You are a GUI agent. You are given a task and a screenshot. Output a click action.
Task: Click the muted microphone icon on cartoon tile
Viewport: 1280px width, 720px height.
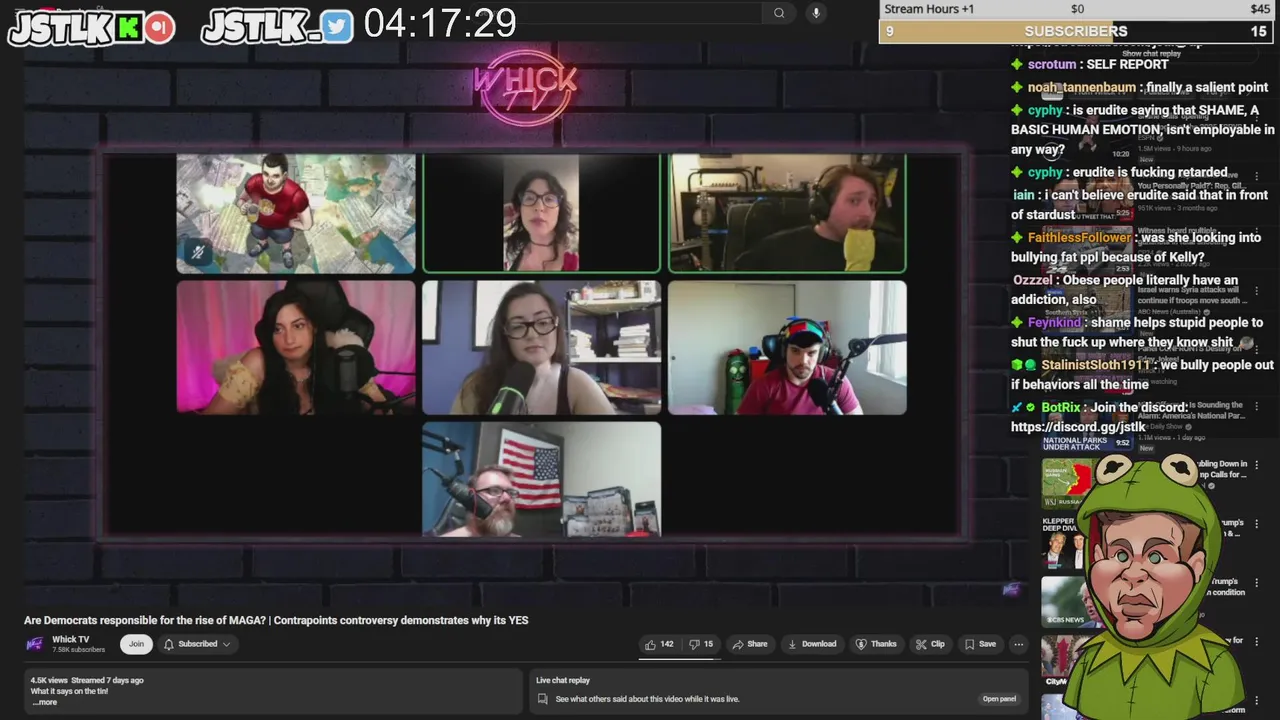pyautogui.click(x=197, y=253)
